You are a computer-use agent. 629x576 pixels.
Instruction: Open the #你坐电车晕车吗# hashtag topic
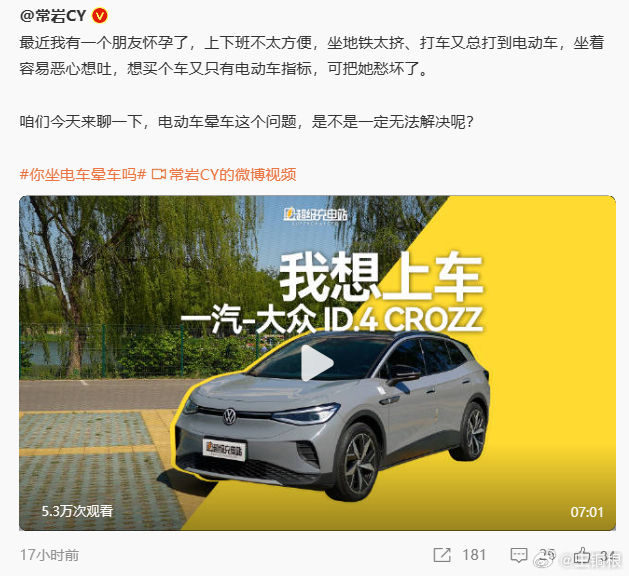click(83, 174)
